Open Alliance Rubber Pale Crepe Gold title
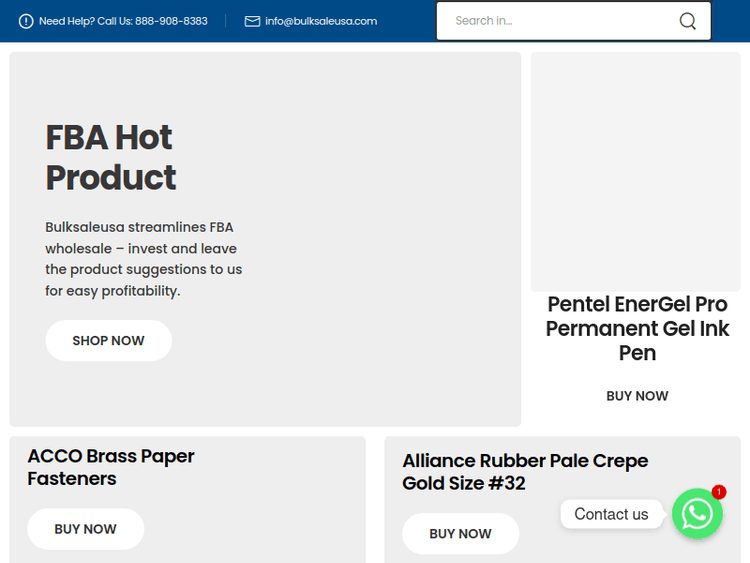The image size is (750, 563). point(525,472)
